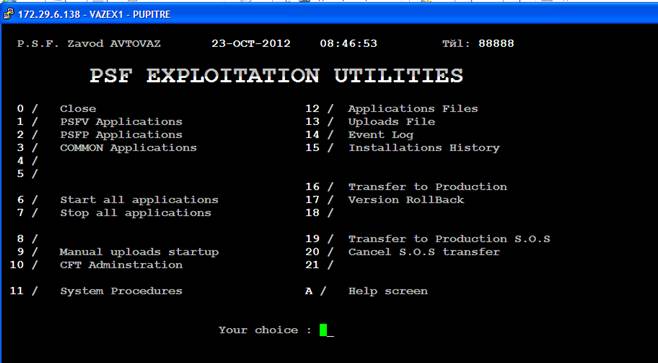Click the empty option number '21 /'

click(319, 265)
